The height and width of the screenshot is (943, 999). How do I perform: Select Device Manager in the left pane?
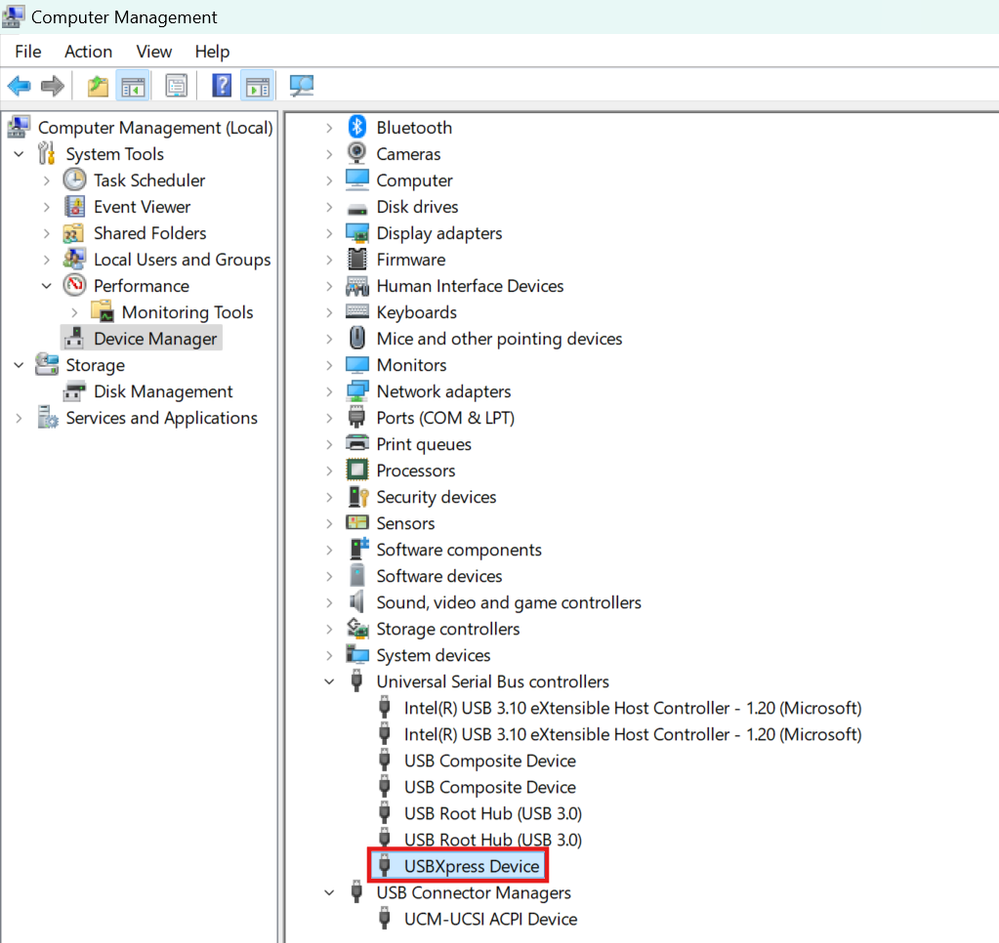tap(152, 338)
